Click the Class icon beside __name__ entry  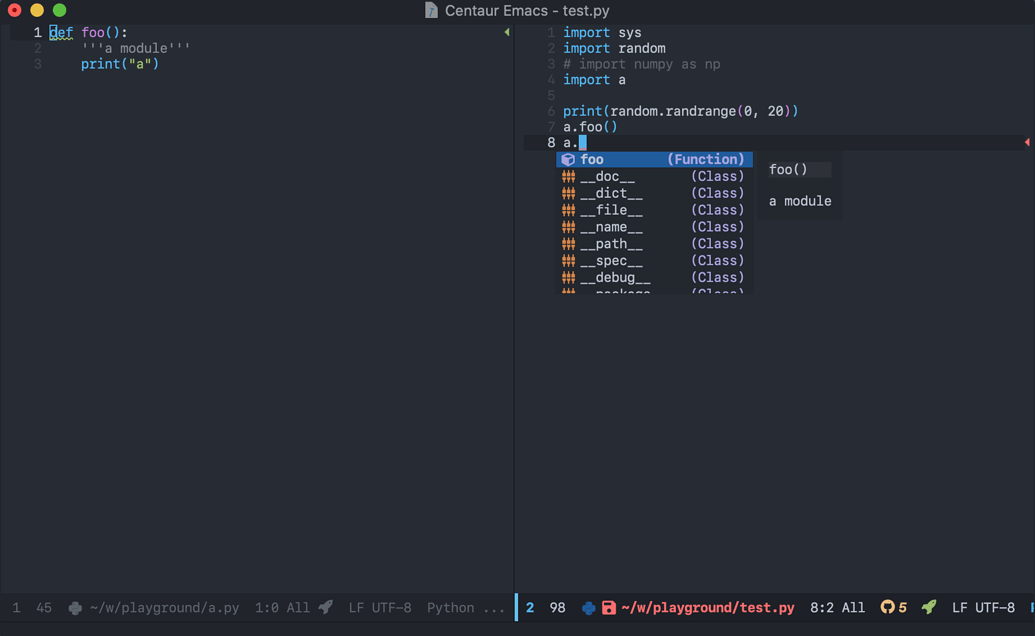tap(567, 227)
